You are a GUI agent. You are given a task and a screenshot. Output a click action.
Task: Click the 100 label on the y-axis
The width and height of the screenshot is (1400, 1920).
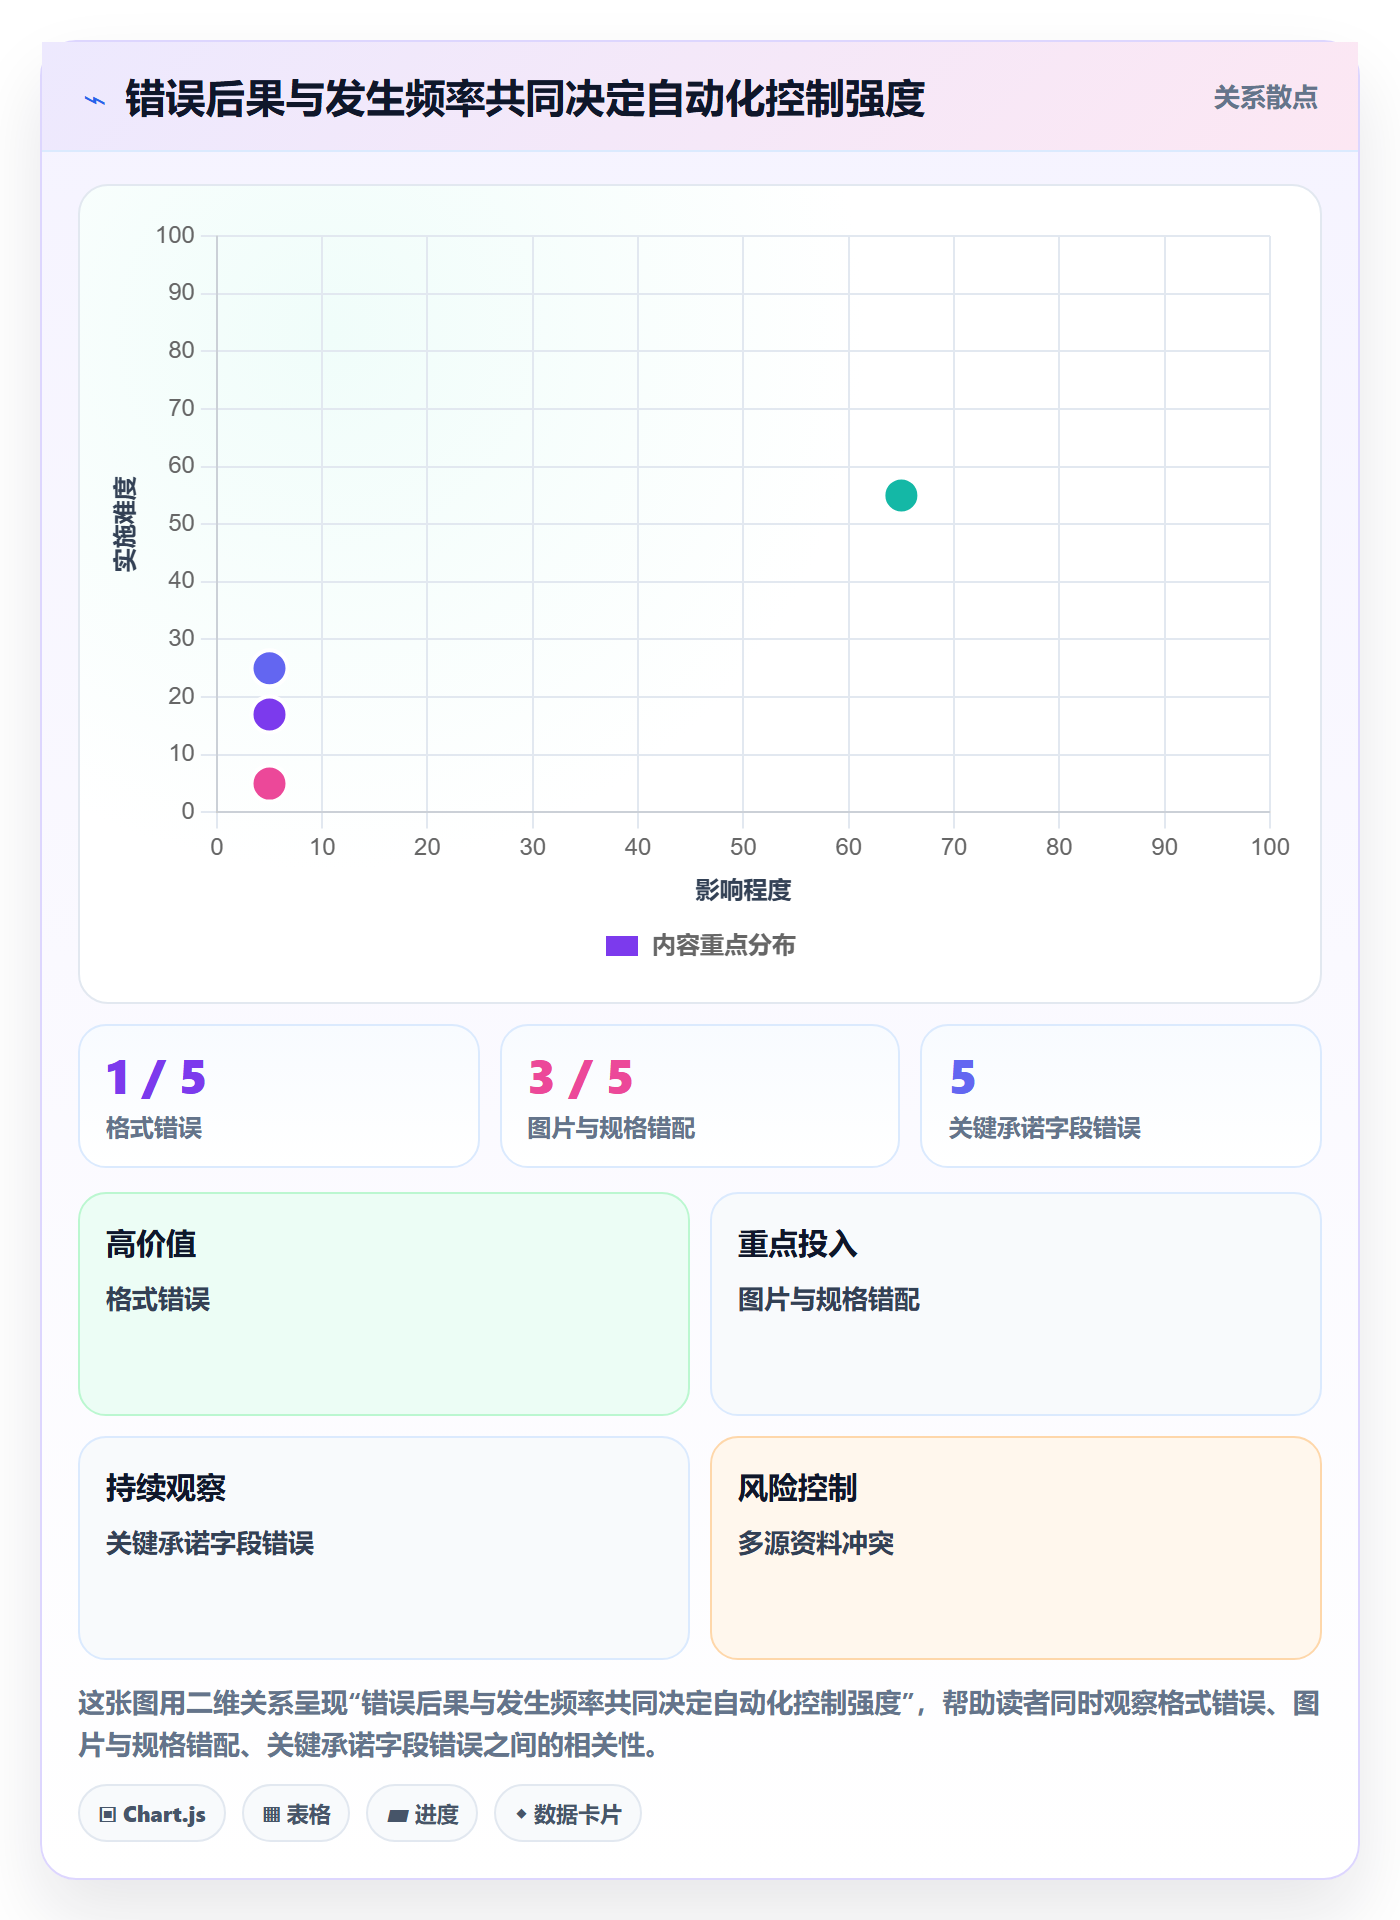click(175, 235)
